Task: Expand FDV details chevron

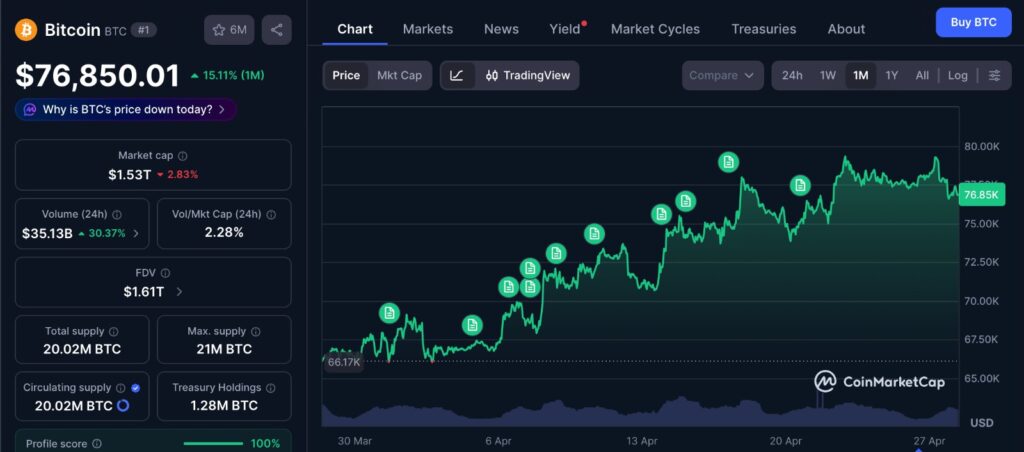Action: point(180,292)
